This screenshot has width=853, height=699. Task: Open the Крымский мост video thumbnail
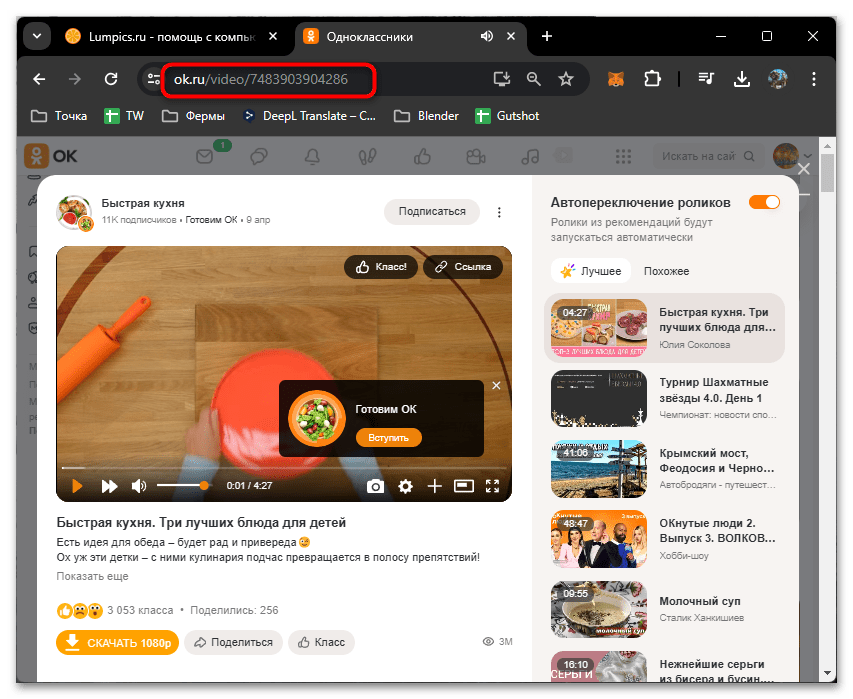click(598, 469)
